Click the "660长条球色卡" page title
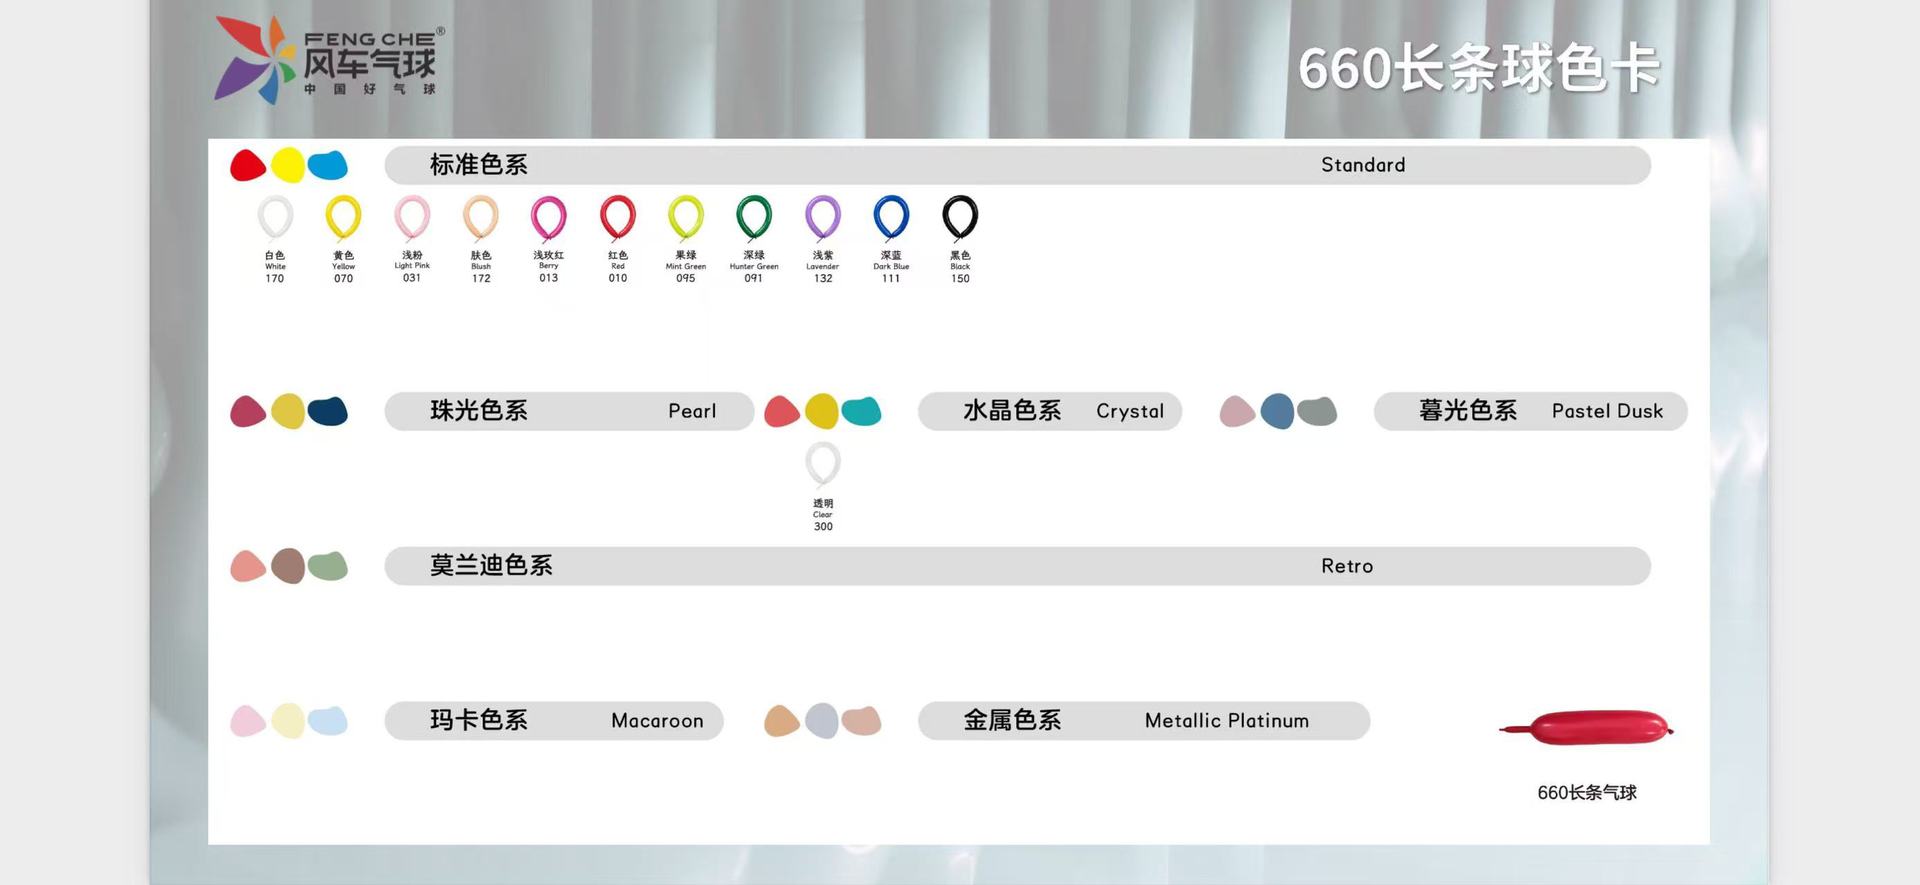 tap(1479, 69)
